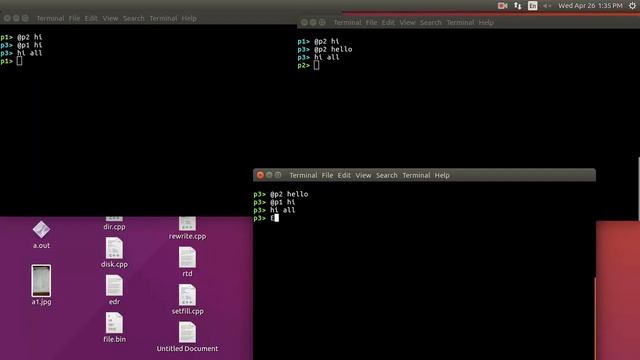Image resolution: width=640 pixels, height=360 pixels.
Task: Open File menu in p1 terminal window
Action: [74, 18]
